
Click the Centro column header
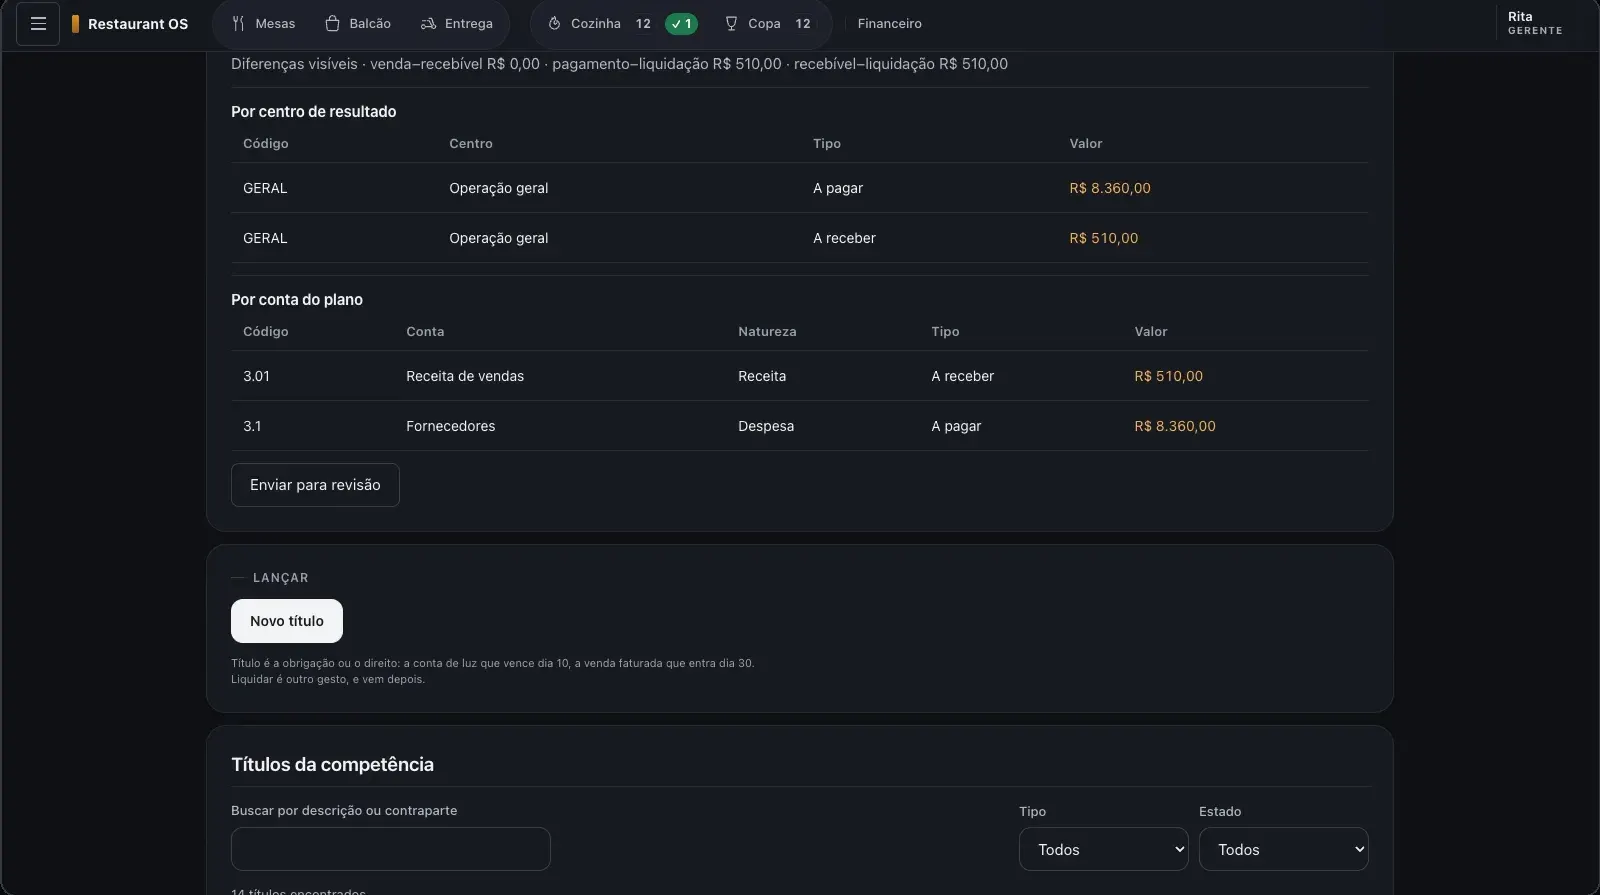click(x=471, y=144)
